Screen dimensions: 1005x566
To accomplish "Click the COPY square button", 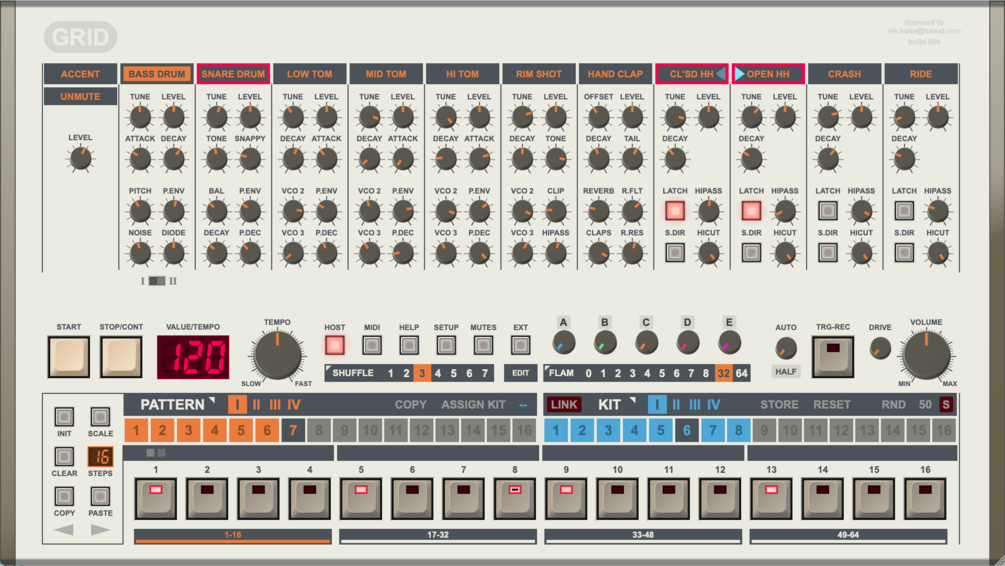I will 64,496.
